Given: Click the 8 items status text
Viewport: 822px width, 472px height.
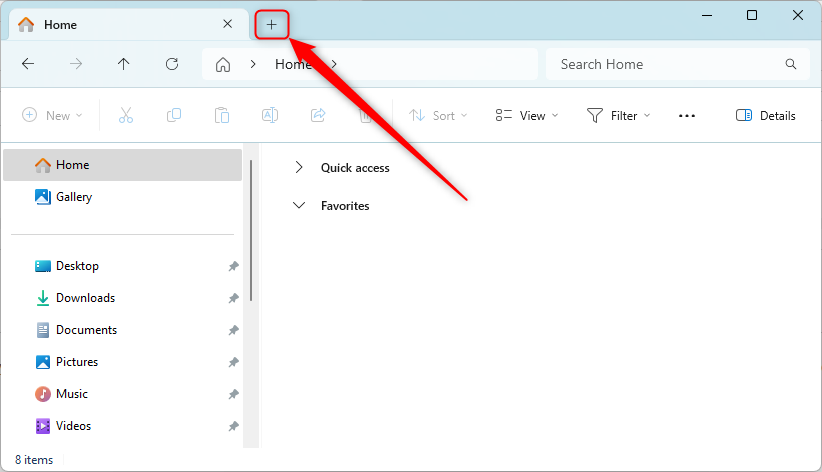Looking at the screenshot, I should pos(34,460).
